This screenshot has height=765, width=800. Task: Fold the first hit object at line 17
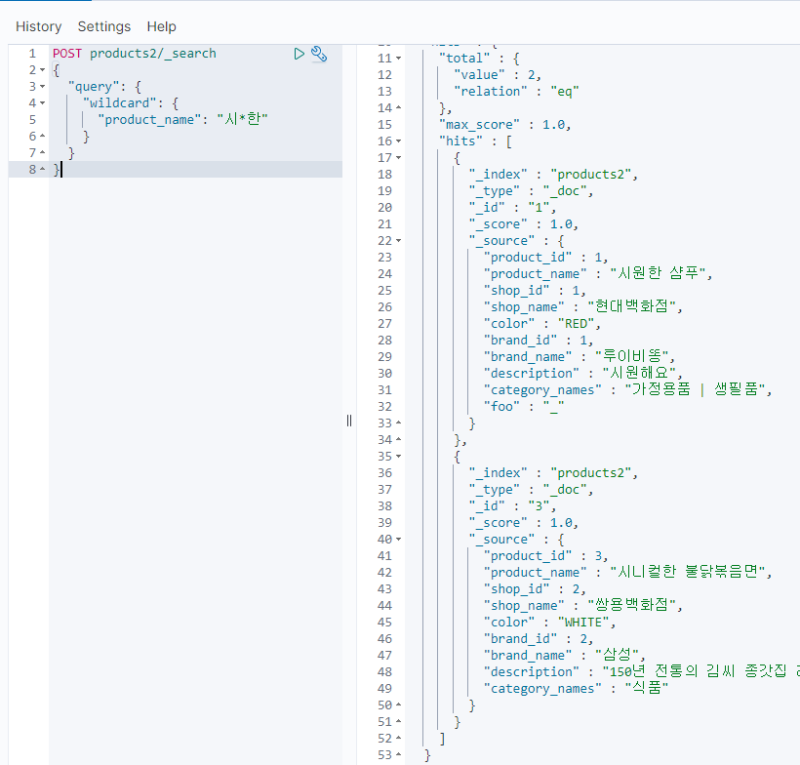399,158
